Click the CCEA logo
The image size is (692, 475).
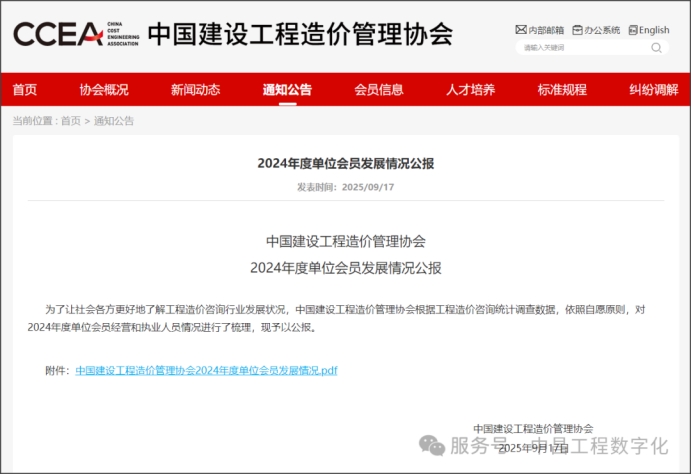point(72,35)
